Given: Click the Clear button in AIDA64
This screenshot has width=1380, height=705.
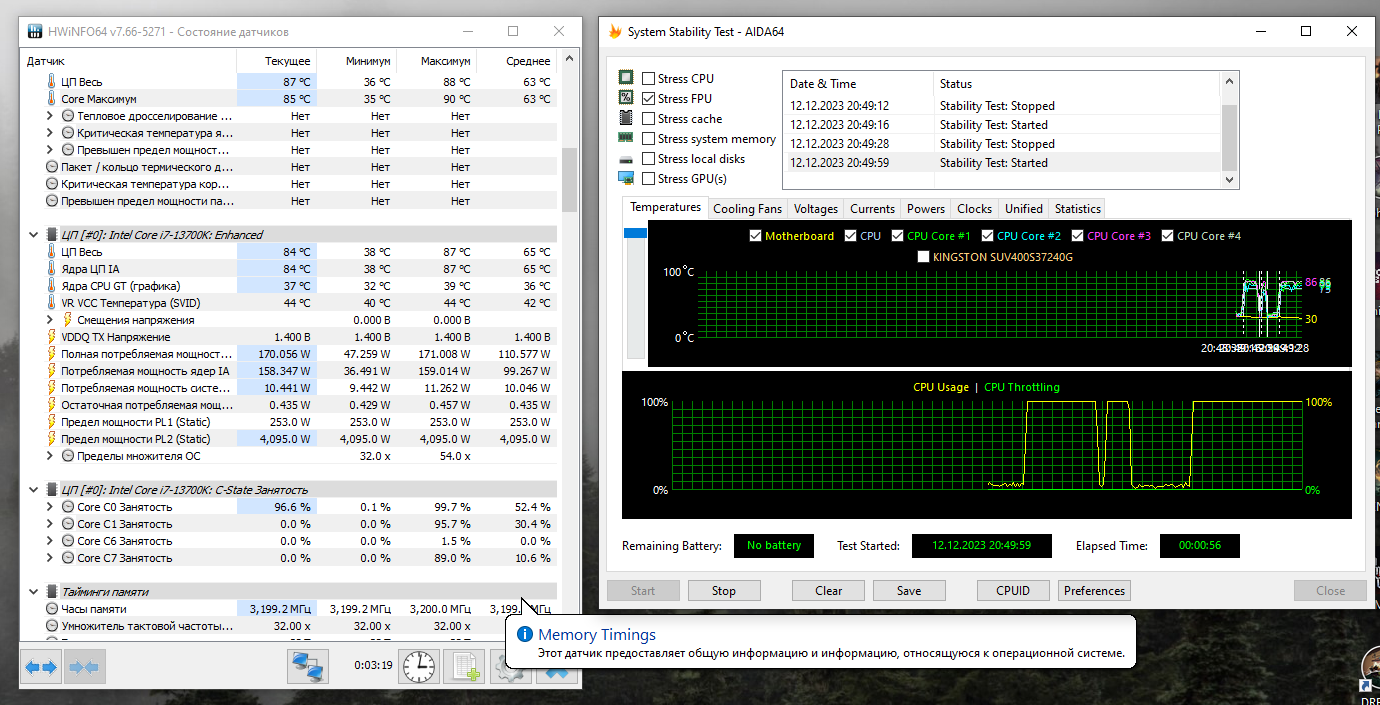Looking at the screenshot, I should (829, 591).
